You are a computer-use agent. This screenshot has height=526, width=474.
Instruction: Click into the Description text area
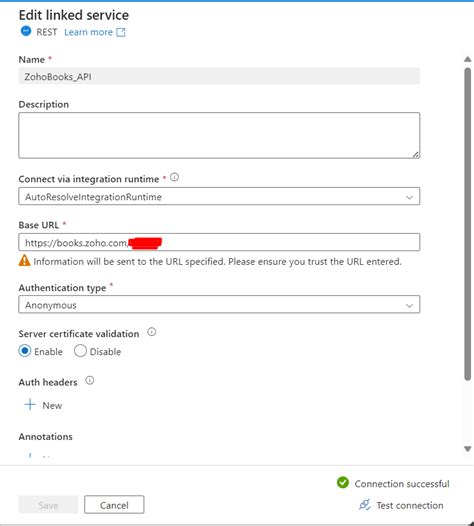[219, 135]
